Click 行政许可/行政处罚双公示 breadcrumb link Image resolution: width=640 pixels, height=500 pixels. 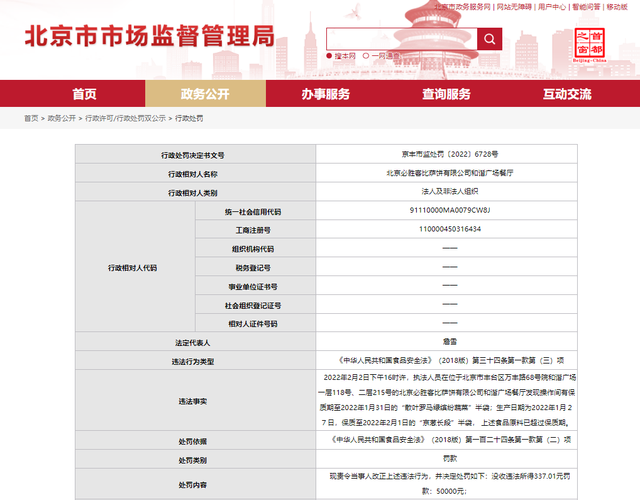[125, 119]
